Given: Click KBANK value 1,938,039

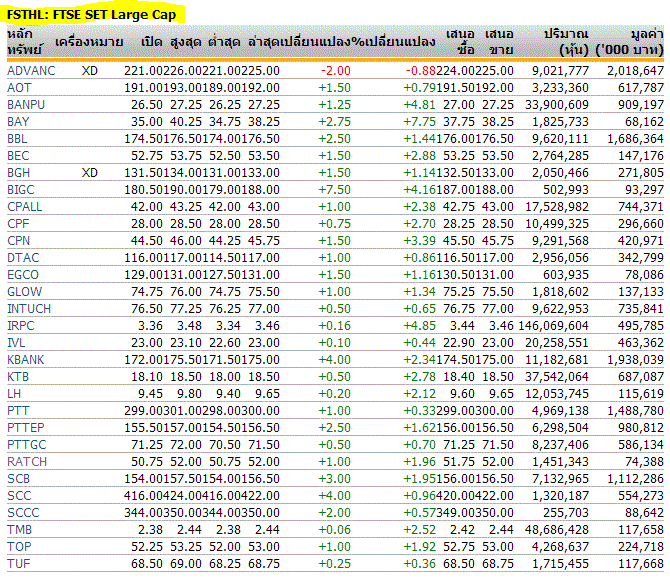Looking at the screenshot, I should point(635,360).
